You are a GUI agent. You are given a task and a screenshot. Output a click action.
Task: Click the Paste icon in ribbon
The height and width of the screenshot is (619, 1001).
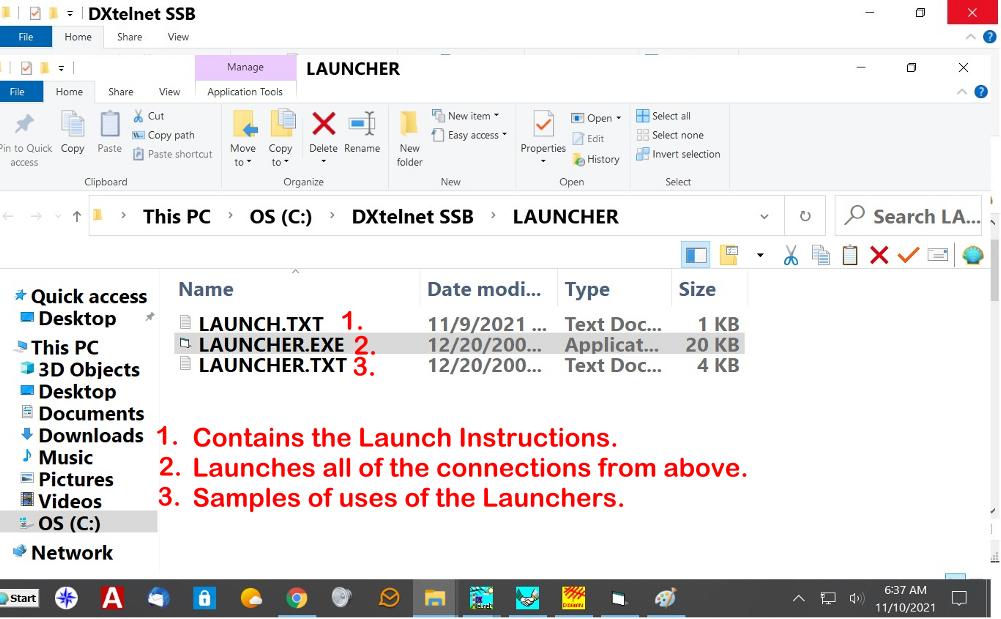[110, 124]
